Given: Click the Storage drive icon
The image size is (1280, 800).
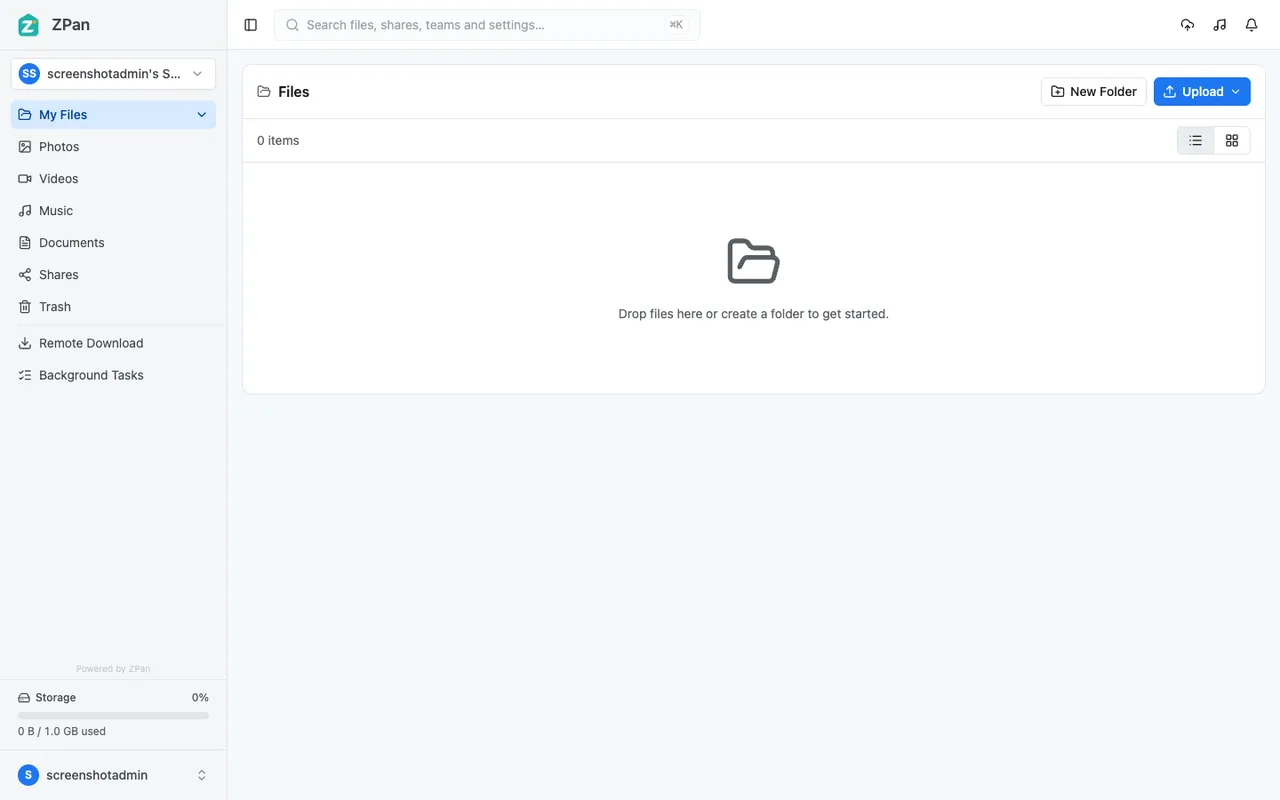Looking at the screenshot, I should [24, 698].
